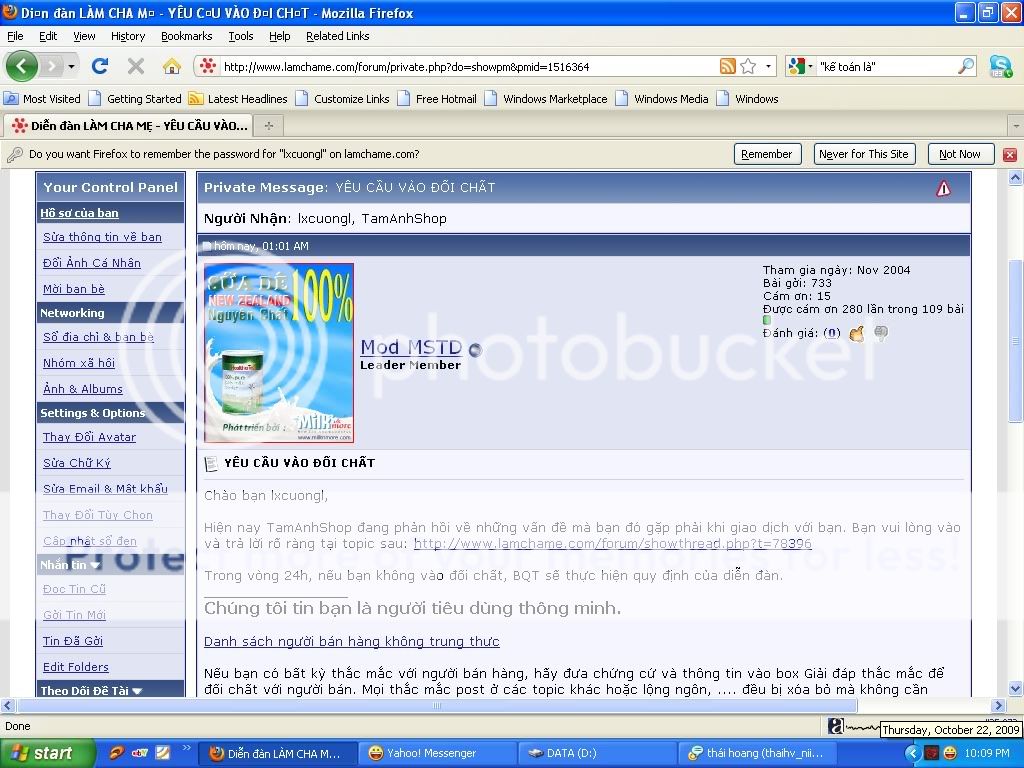Bookmark this page with the star icon
Screen dimensions: 1024x768
[748, 66]
